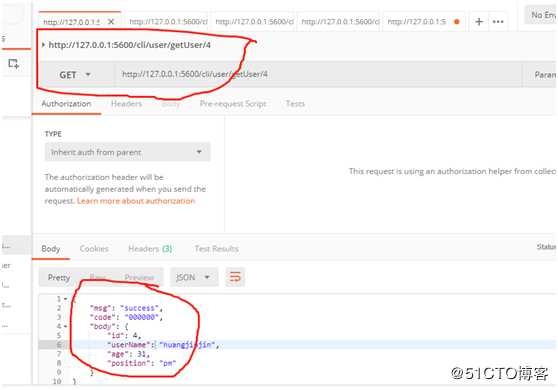
Task: Select the response Cookies tab
Action: 94,249
